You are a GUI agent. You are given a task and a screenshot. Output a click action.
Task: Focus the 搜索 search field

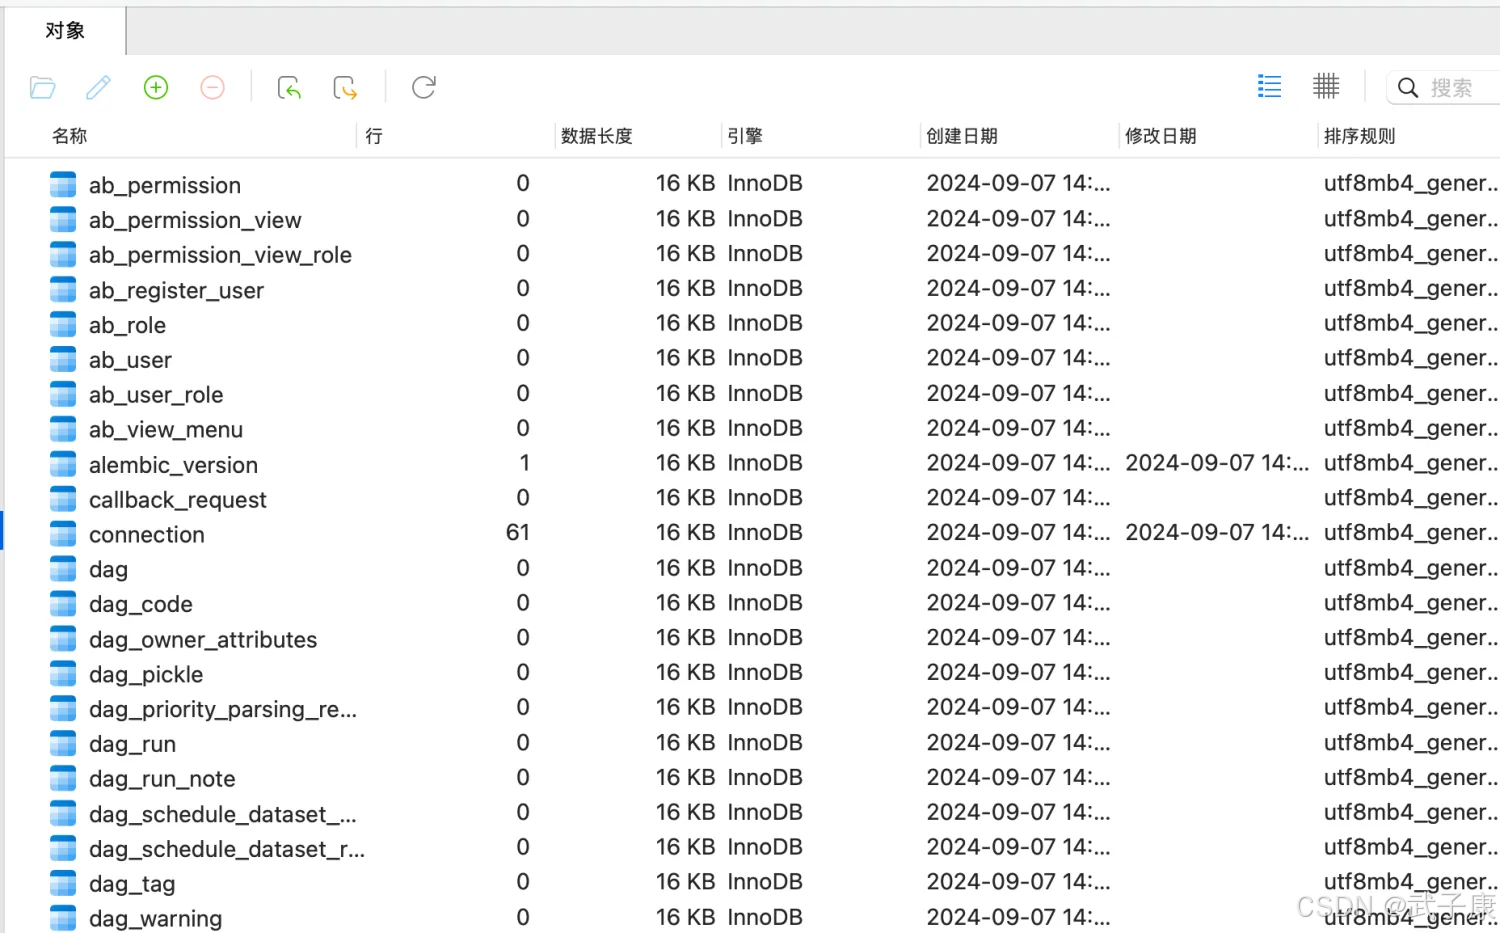click(x=1443, y=88)
